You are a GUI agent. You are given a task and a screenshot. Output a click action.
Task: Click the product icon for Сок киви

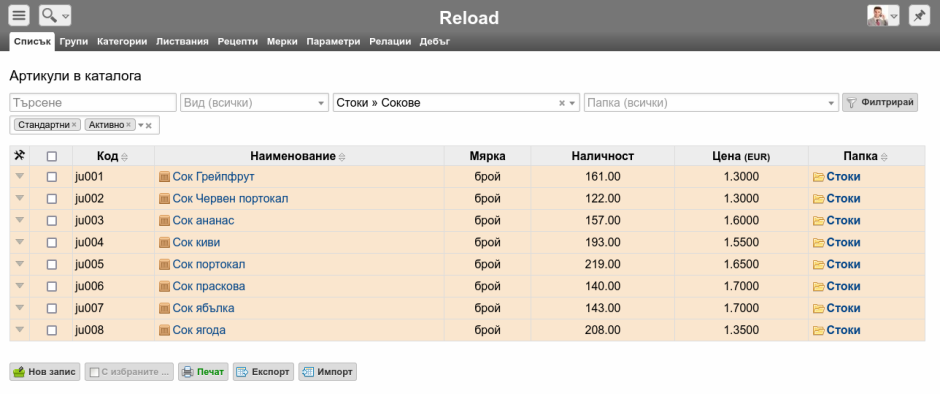(164, 243)
